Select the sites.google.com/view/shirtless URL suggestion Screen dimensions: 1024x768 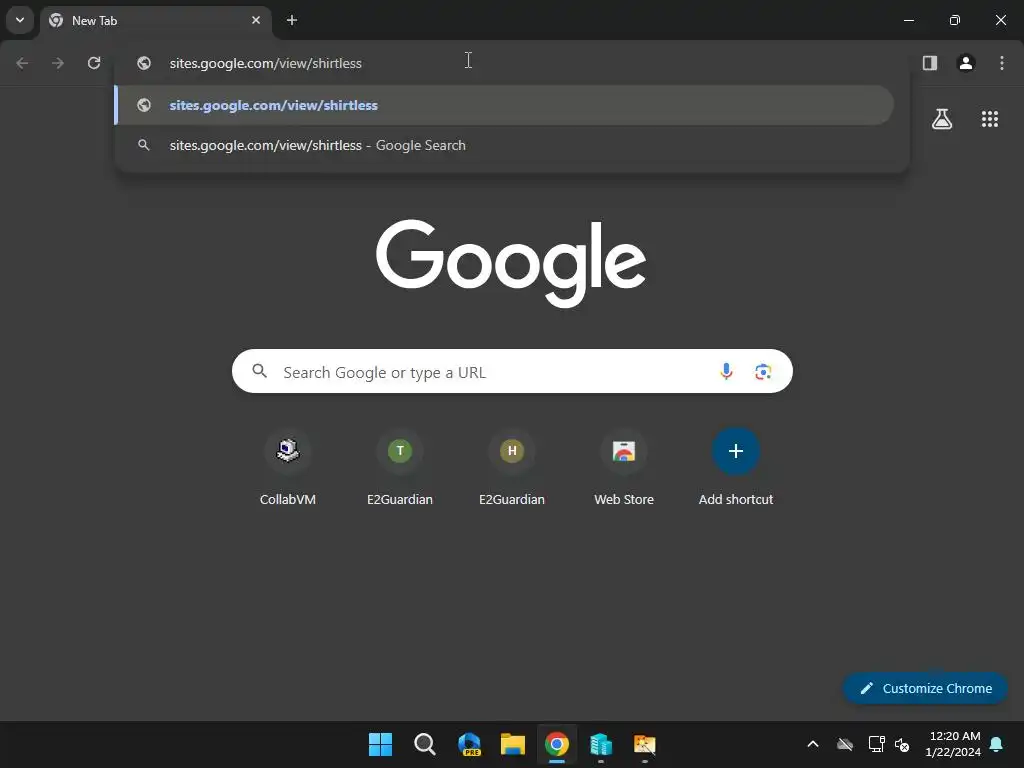coord(504,105)
